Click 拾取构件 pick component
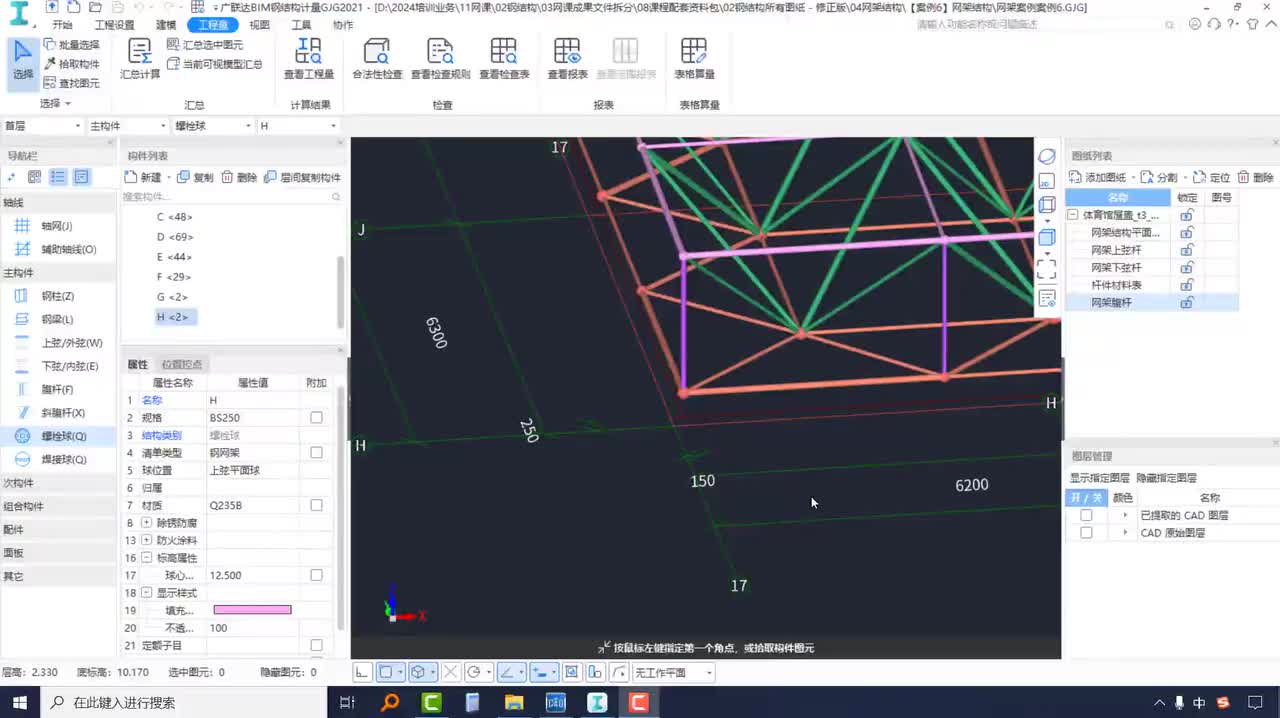This screenshot has height=718, width=1280. [x=71, y=64]
